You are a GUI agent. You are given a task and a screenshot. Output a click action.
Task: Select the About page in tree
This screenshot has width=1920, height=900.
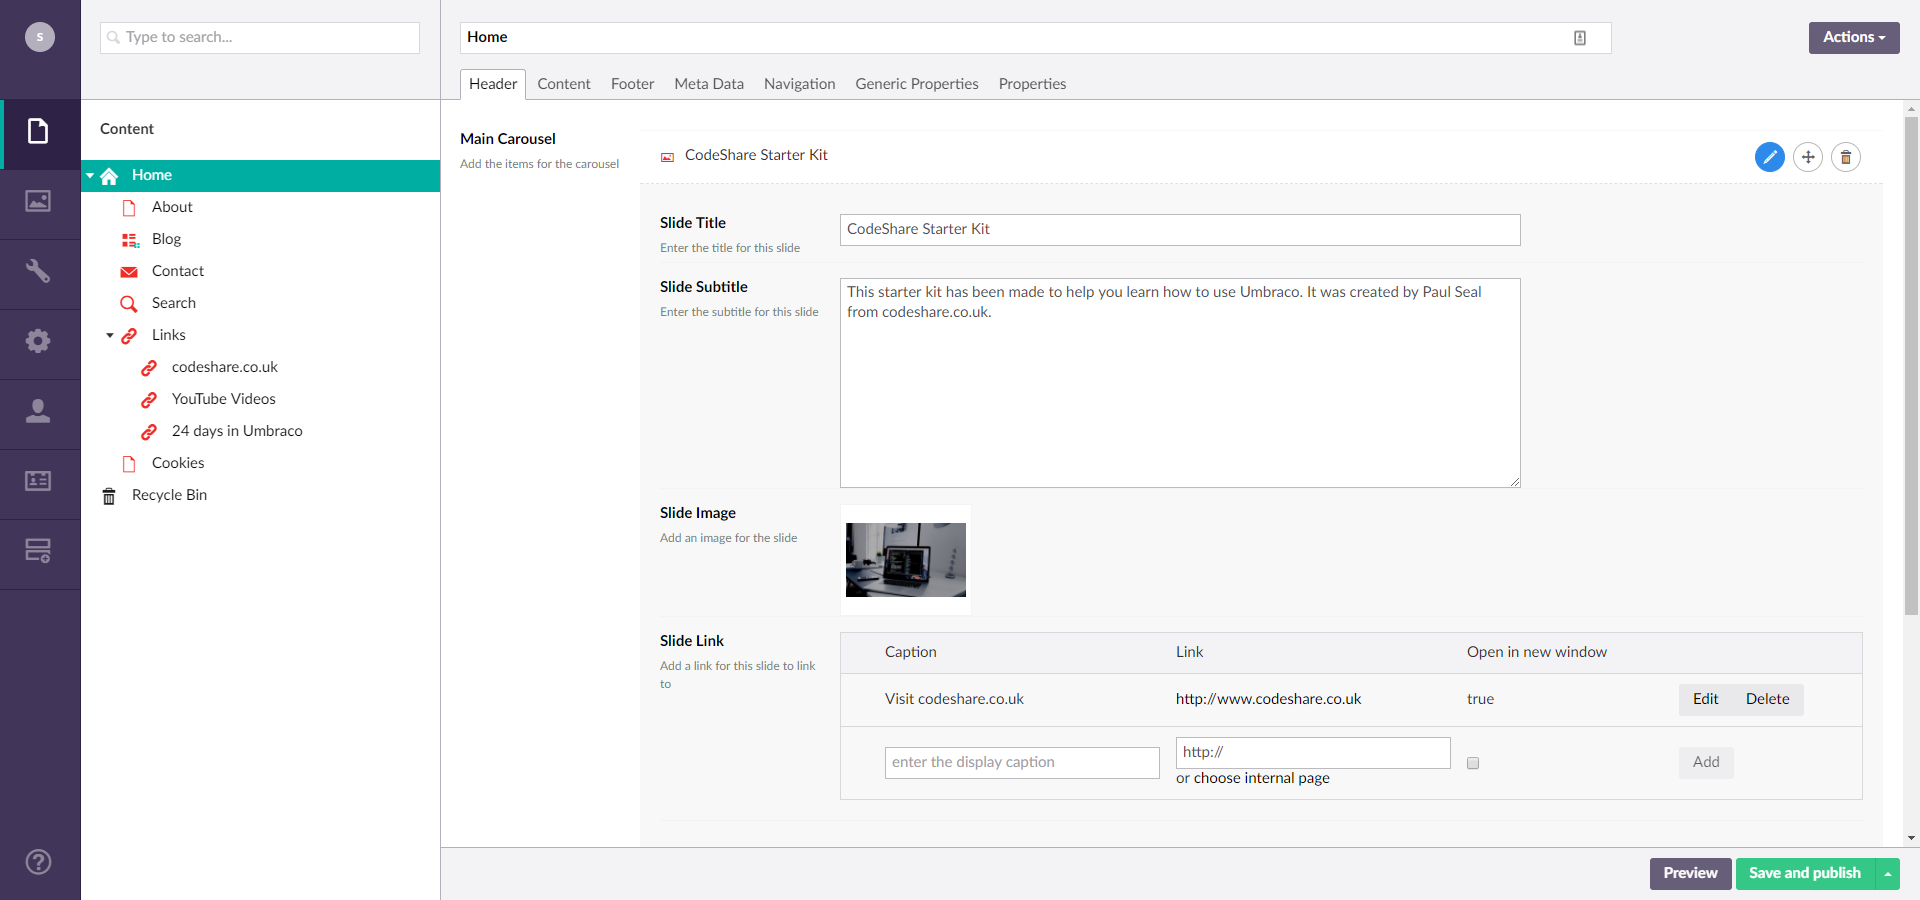(172, 208)
